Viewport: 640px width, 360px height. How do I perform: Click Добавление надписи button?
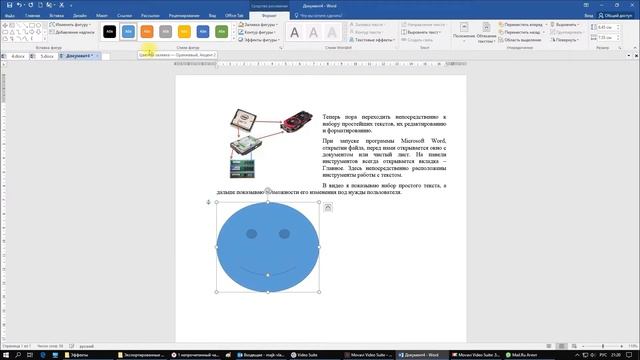coord(72,32)
